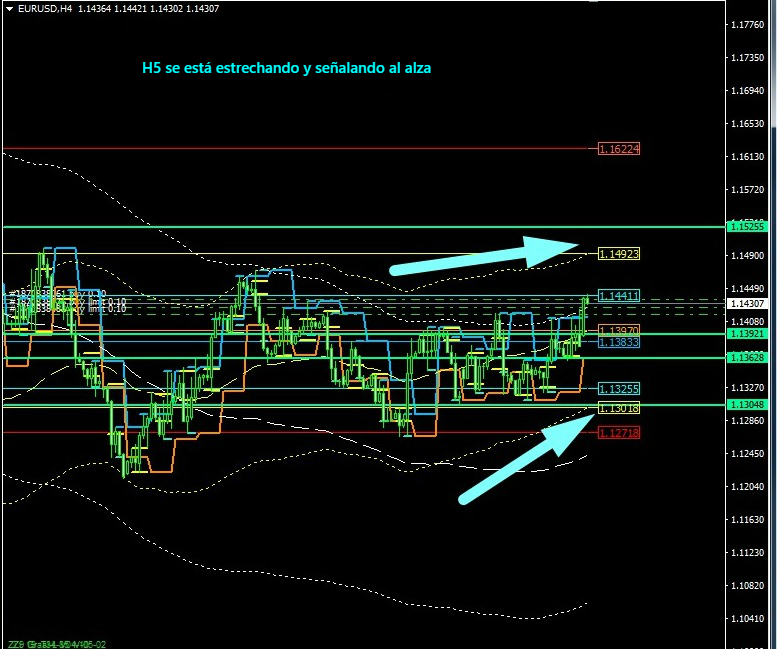Click the yellow 1.13018 level label

point(619,408)
